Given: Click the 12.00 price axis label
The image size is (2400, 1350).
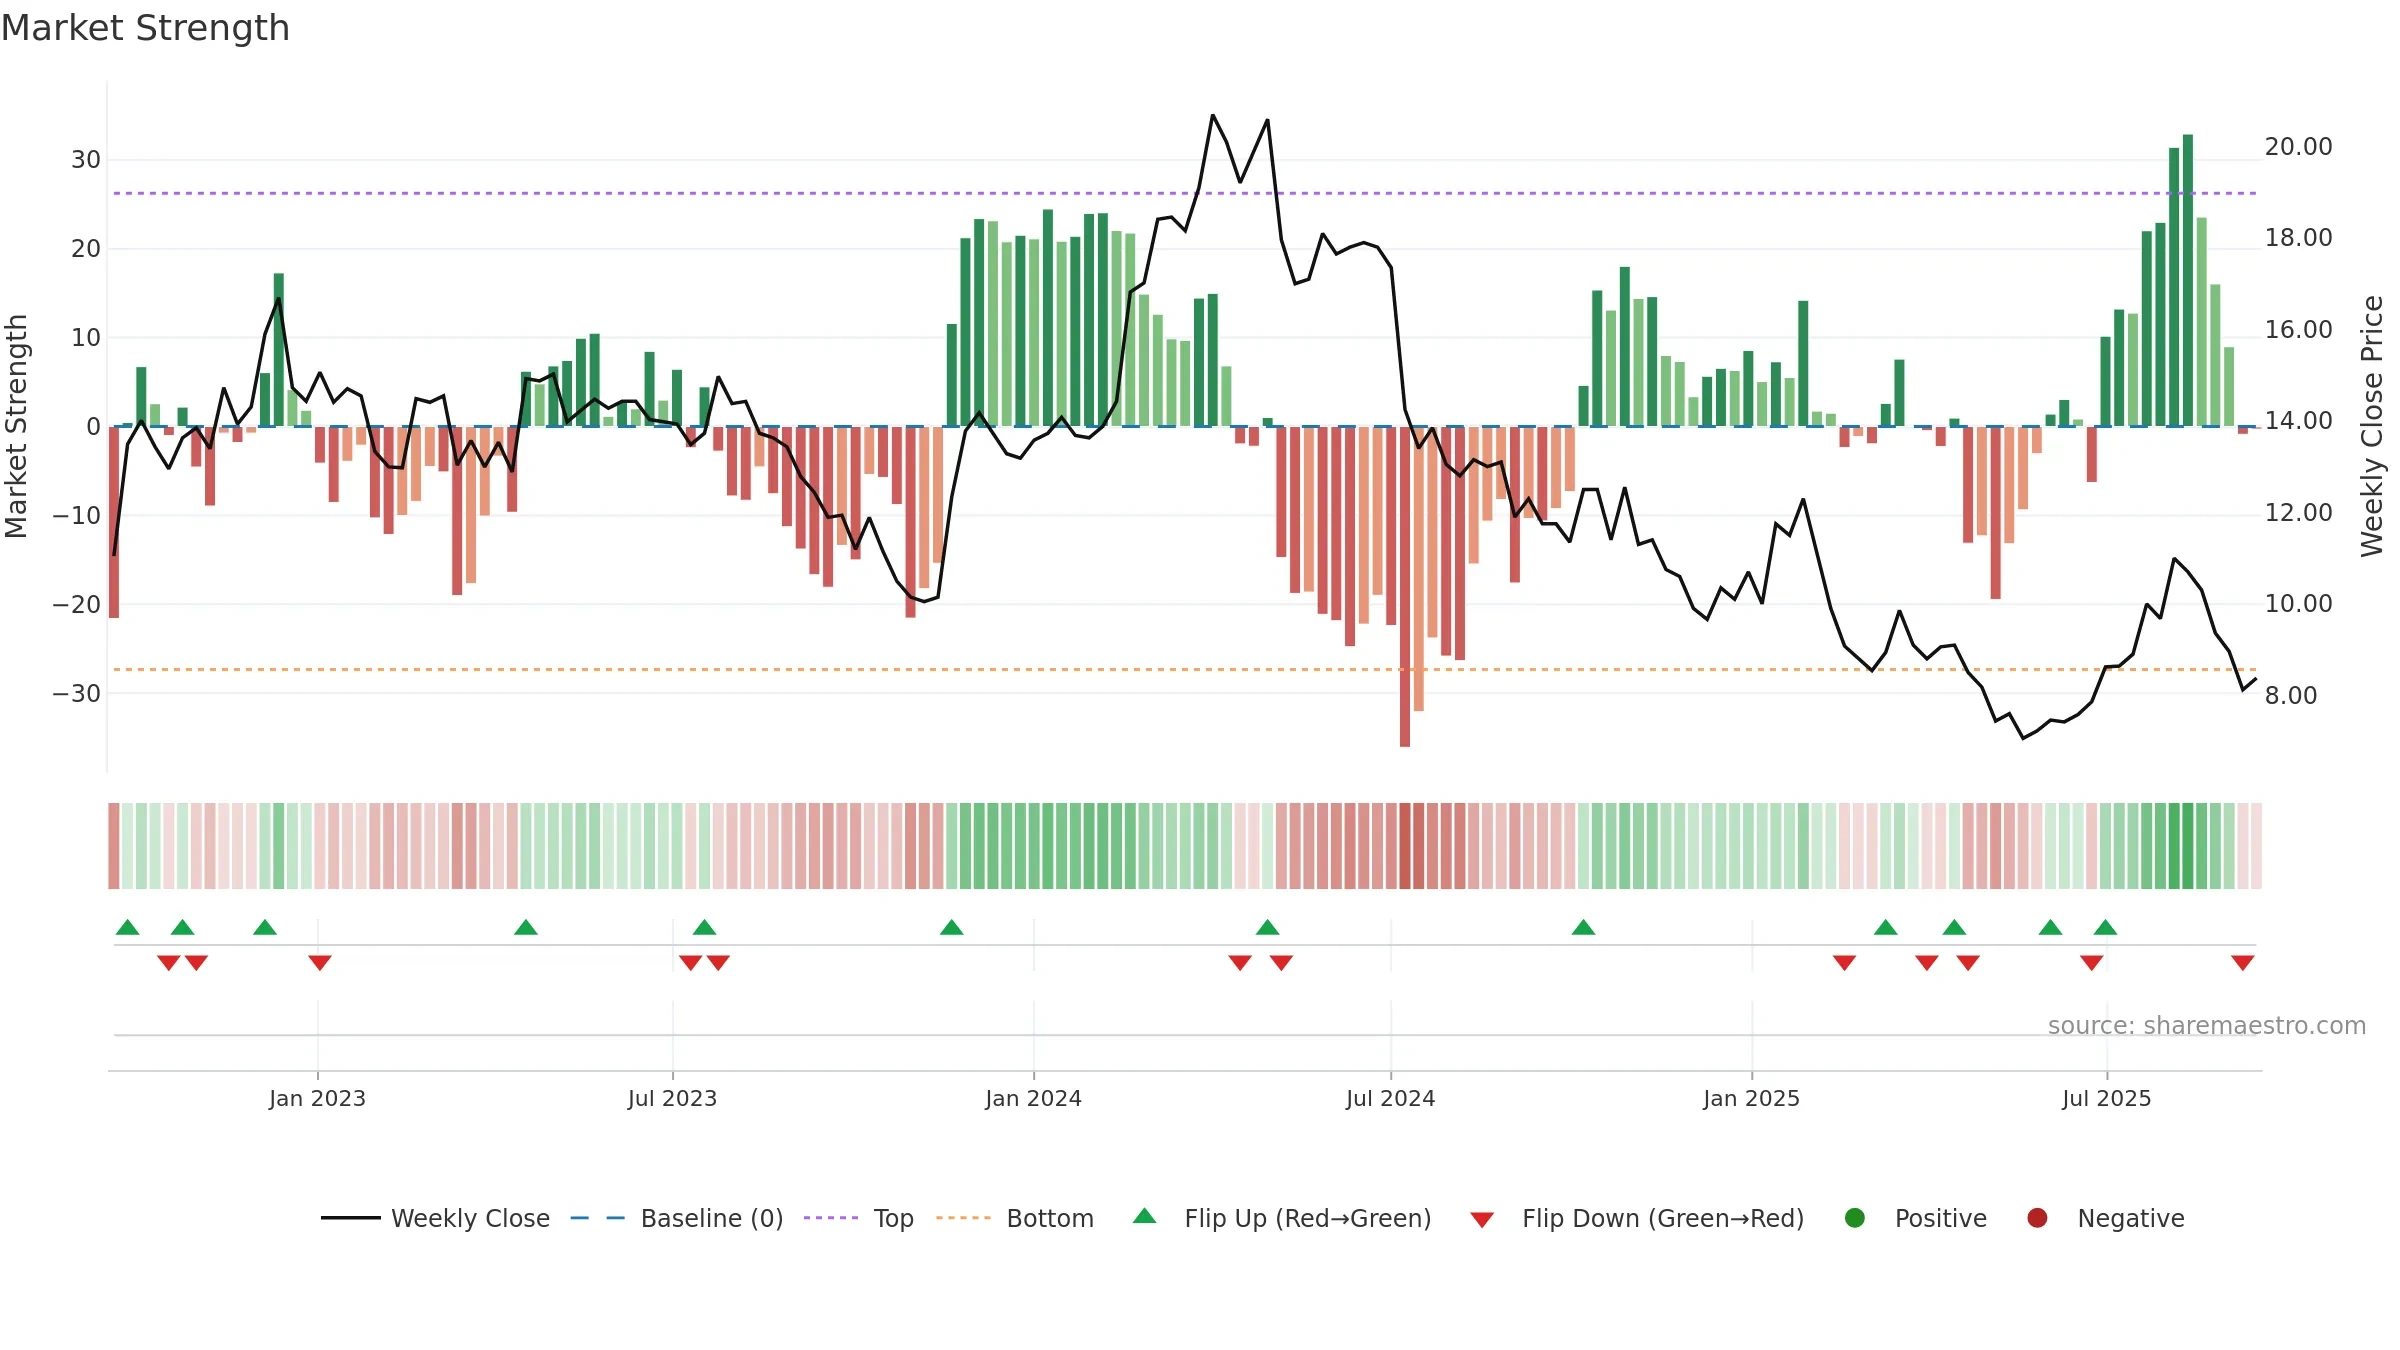Looking at the screenshot, I should (2298, 513).
